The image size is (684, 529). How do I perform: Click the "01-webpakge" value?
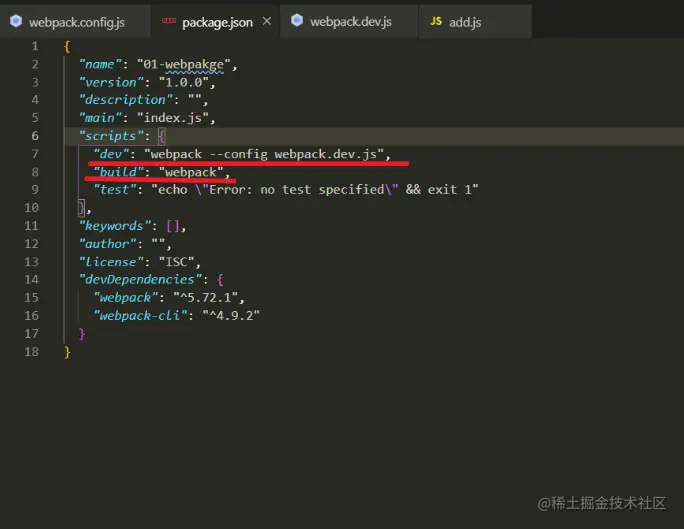(184, 65)
